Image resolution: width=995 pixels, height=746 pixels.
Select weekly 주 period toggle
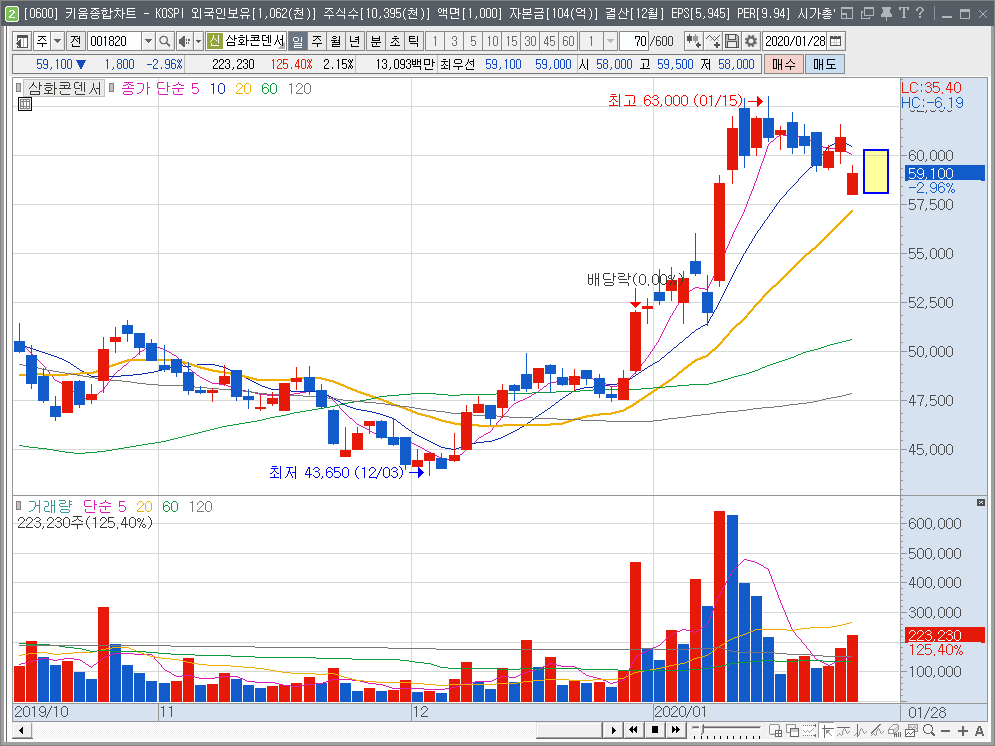[317, 41]
